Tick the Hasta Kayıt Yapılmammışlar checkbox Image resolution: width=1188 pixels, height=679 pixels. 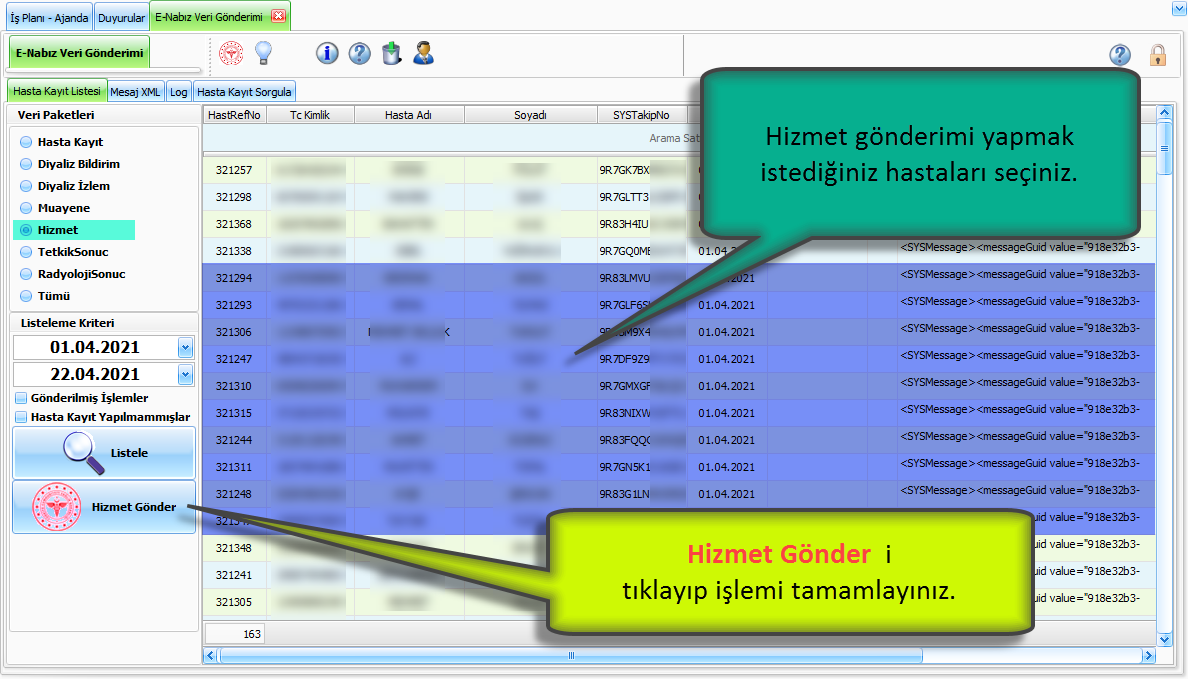point(21,417)
